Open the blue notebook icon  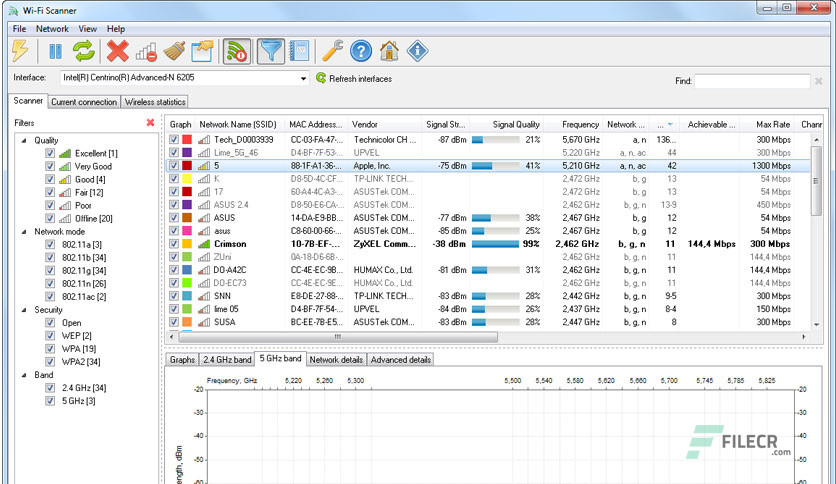[299, 52]
